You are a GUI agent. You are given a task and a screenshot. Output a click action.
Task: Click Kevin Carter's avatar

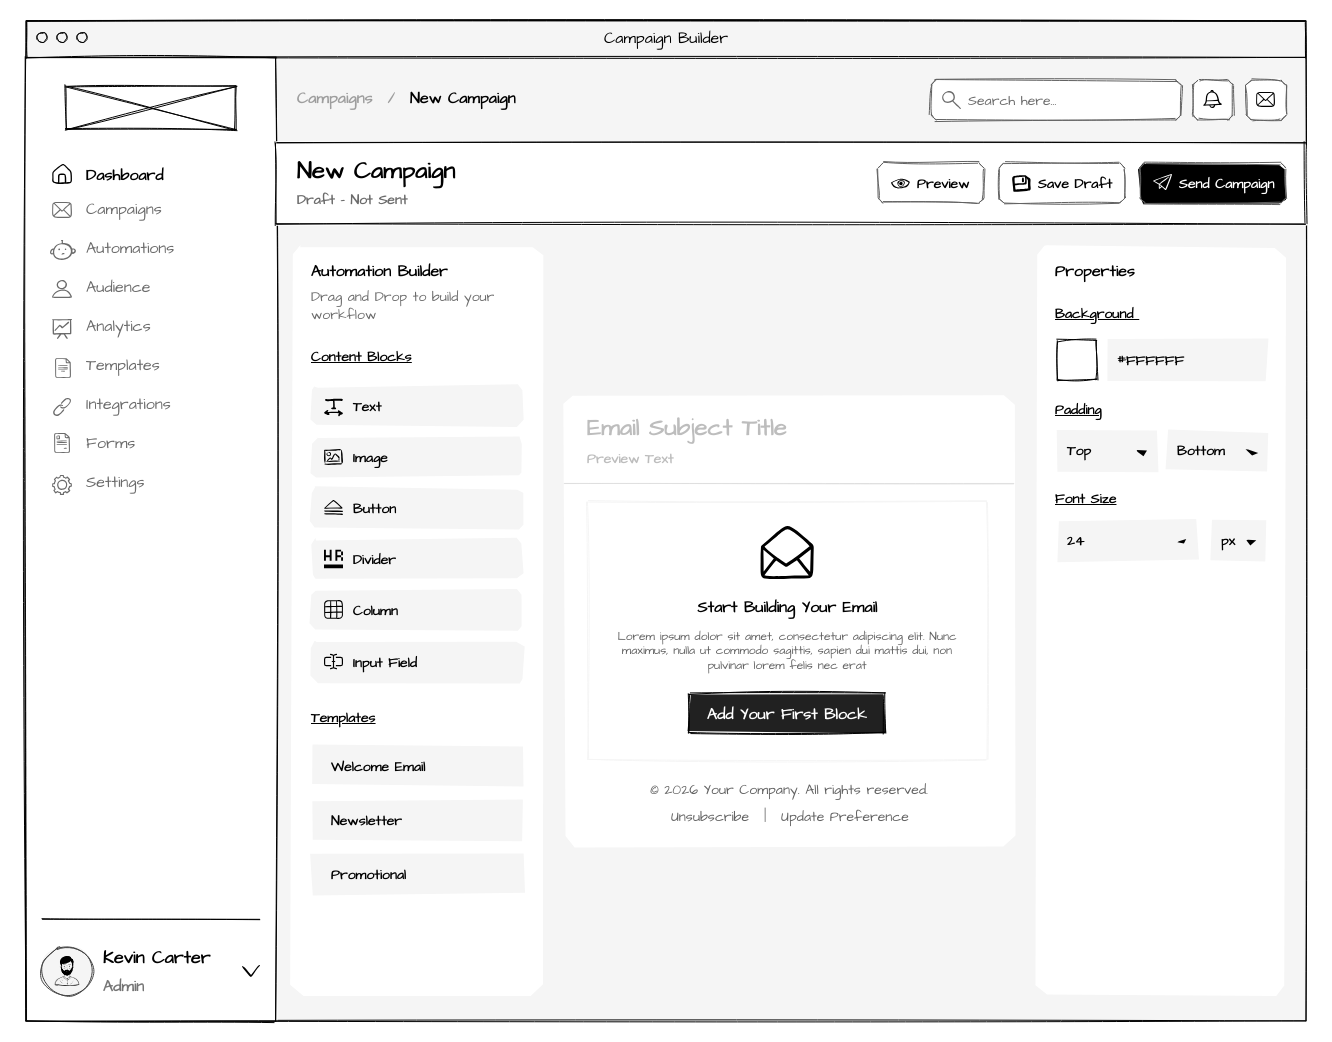tap(66, 971)
